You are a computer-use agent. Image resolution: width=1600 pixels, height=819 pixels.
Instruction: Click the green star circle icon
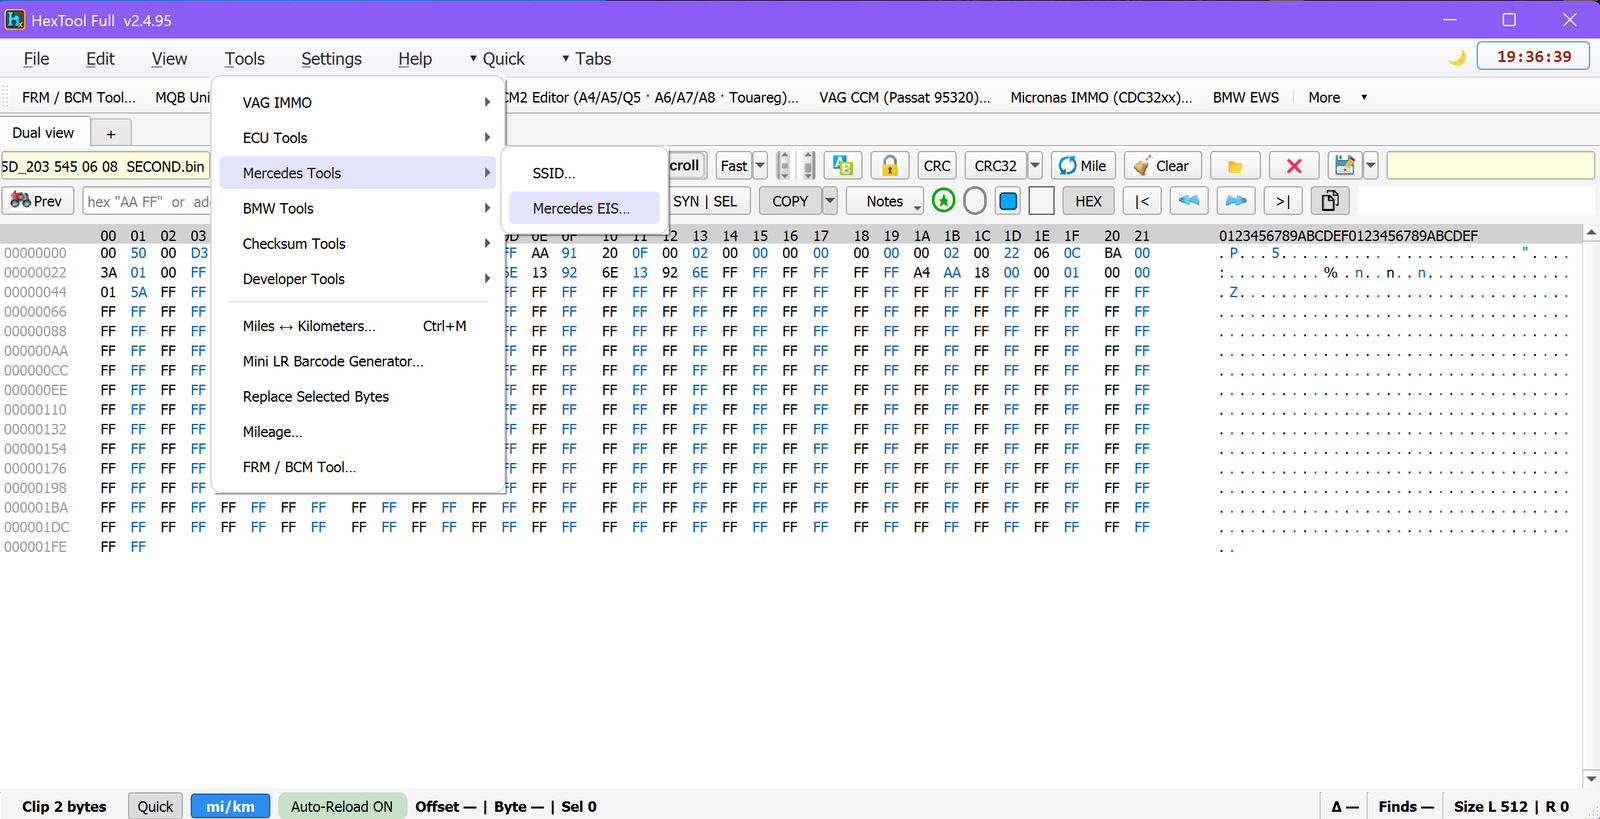[943, 201]
